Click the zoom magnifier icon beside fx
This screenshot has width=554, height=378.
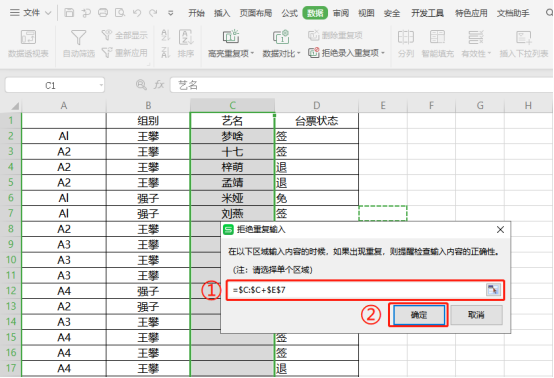click(141, 85)
